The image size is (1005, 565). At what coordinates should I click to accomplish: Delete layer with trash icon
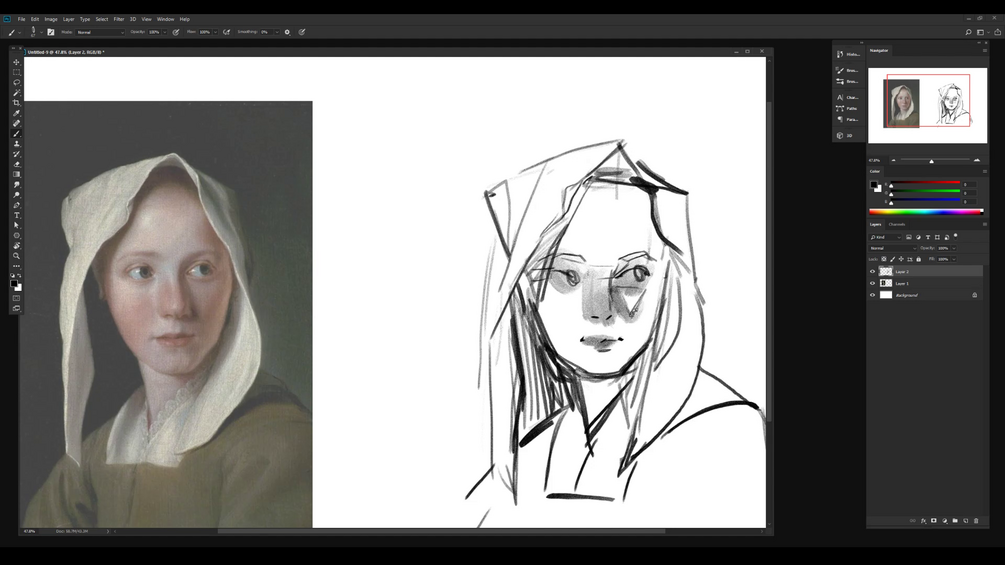point(976,521)
